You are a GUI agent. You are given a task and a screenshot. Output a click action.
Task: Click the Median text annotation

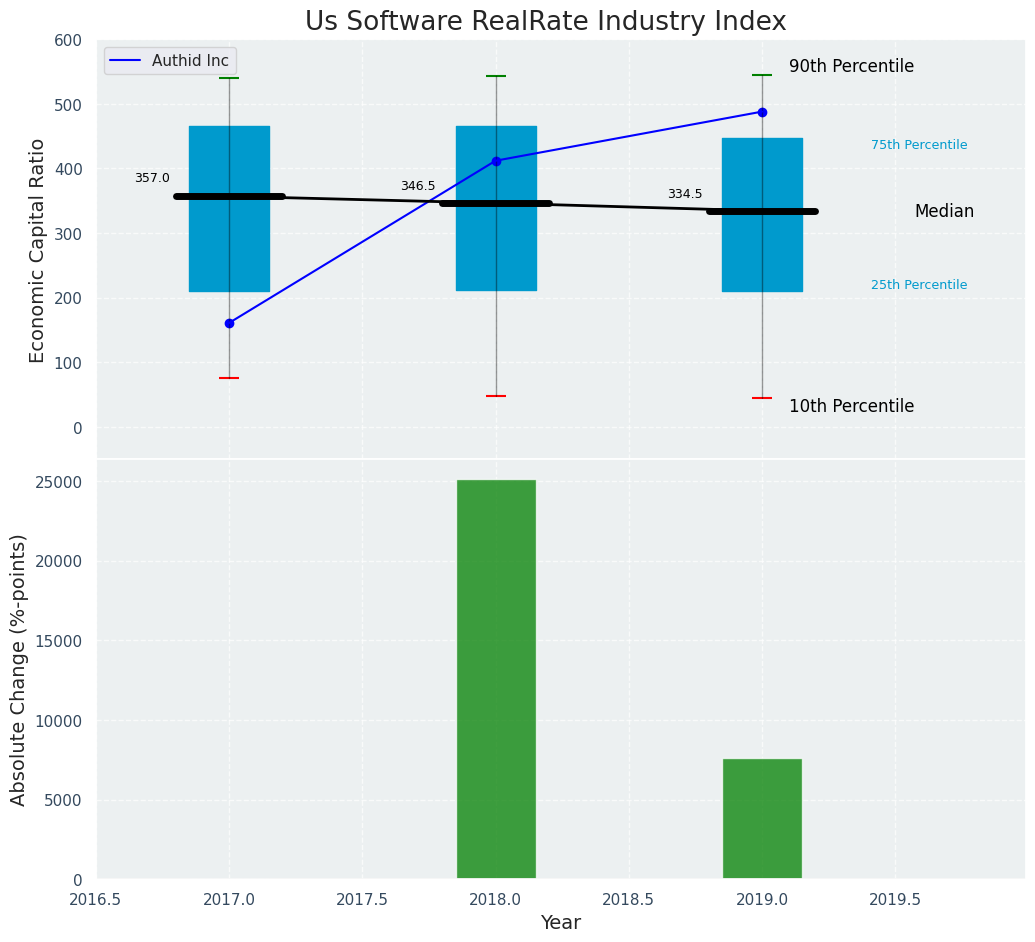pos(944,212)
